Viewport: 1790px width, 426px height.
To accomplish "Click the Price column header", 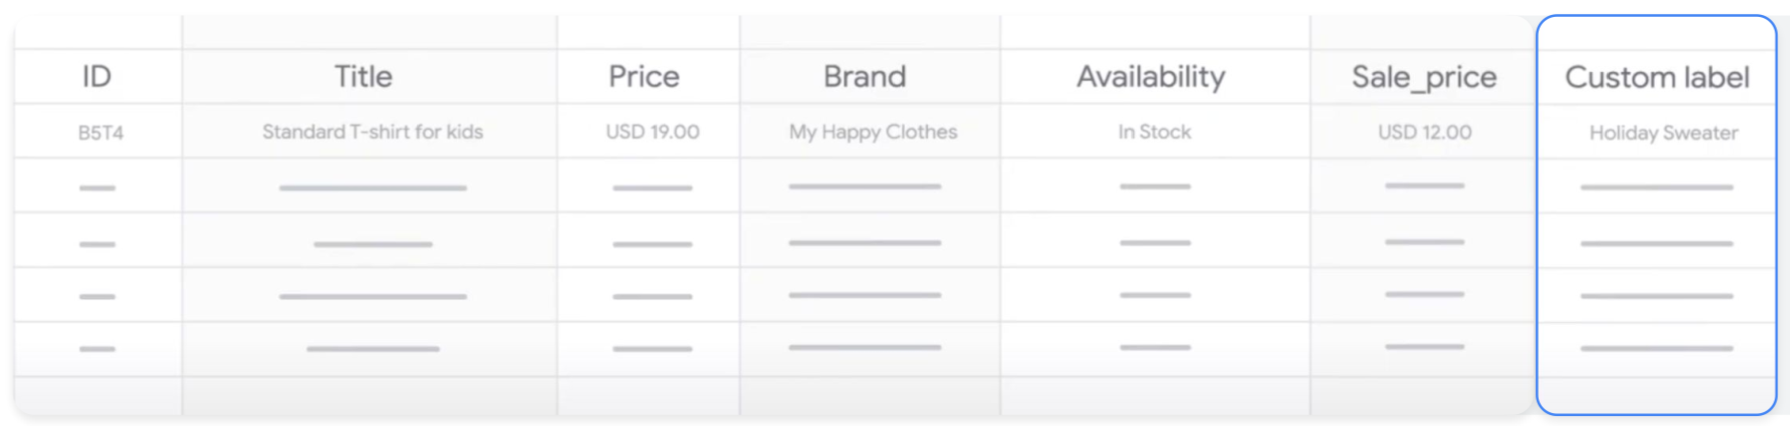I will 644,77.
